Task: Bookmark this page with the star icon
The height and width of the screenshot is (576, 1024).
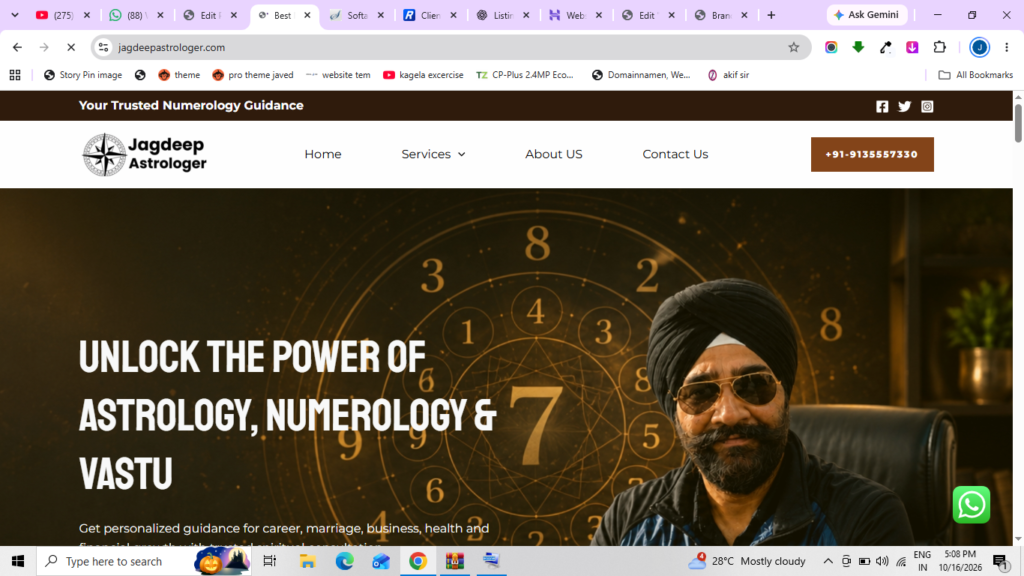Action: 793,47
